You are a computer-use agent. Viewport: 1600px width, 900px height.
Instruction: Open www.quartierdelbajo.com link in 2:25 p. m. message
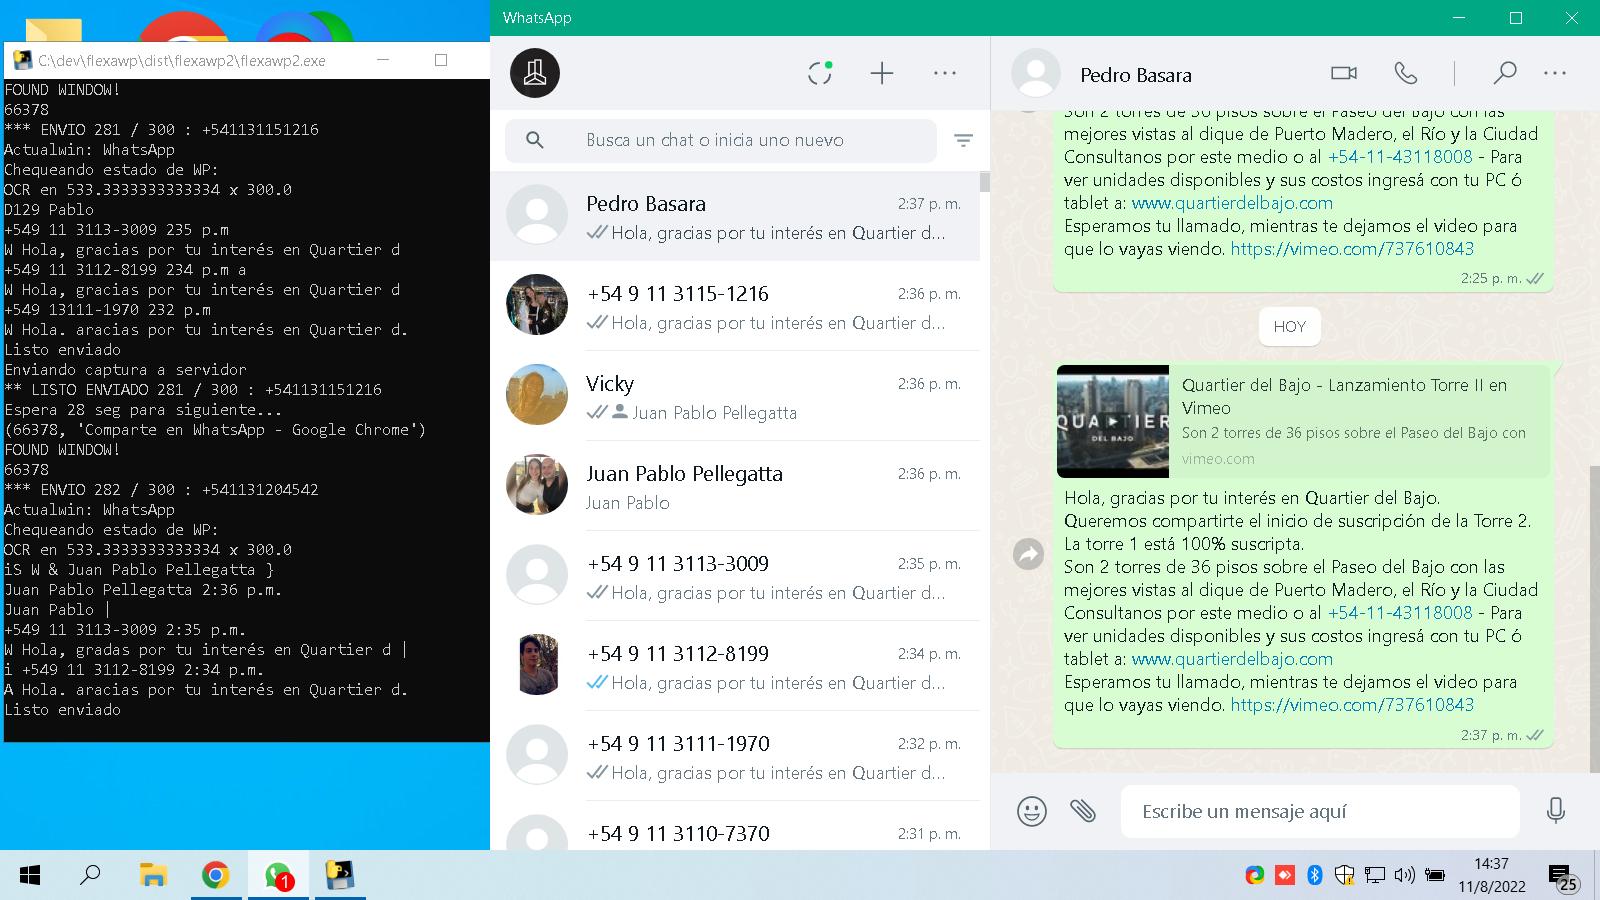(x=1232, y=203)
